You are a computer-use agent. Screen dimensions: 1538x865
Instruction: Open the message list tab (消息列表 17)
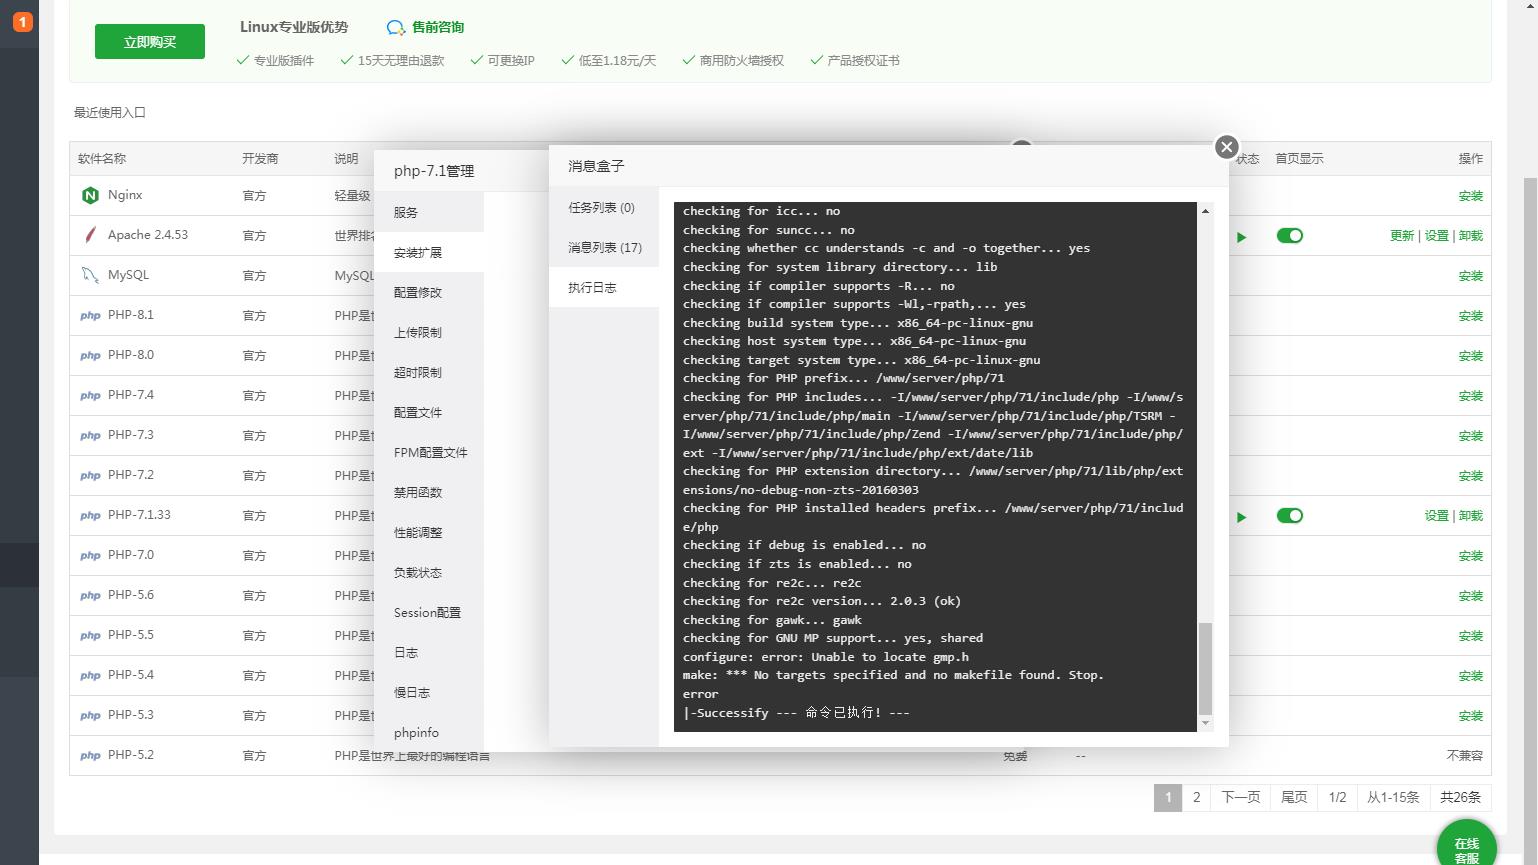pyautogui.click(x=604, y=247)
